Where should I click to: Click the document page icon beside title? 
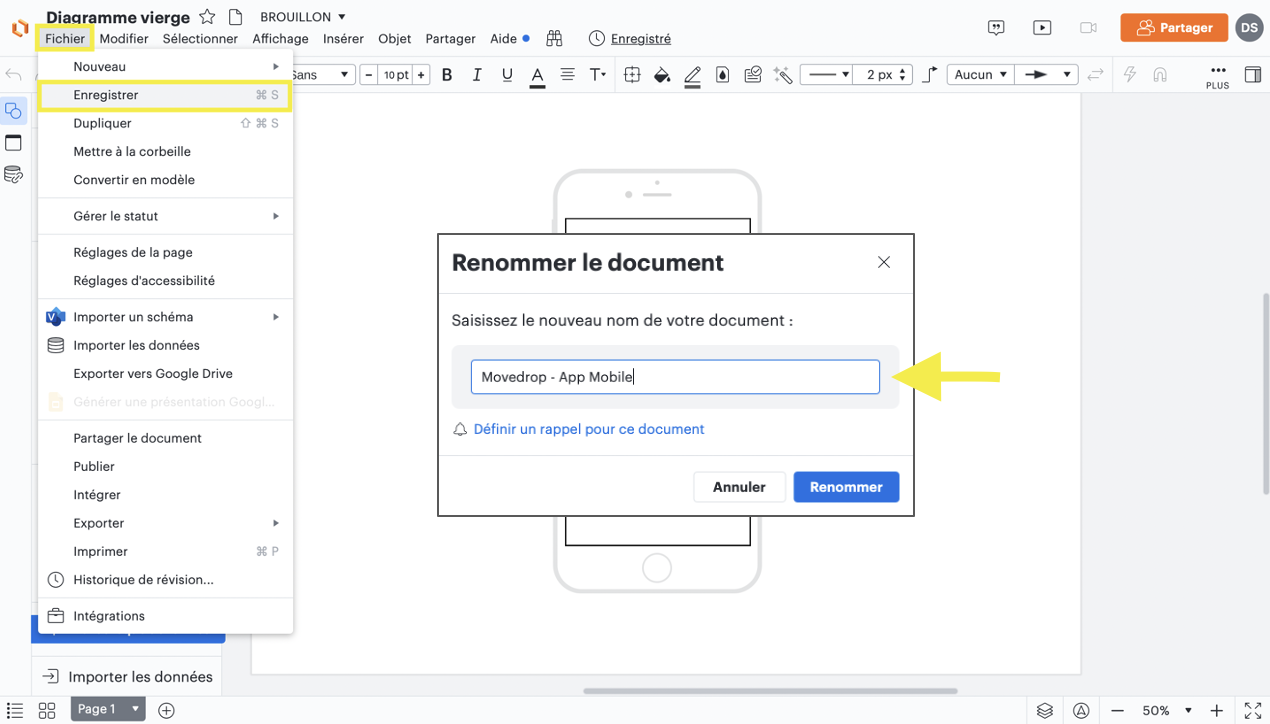point(236,17)
